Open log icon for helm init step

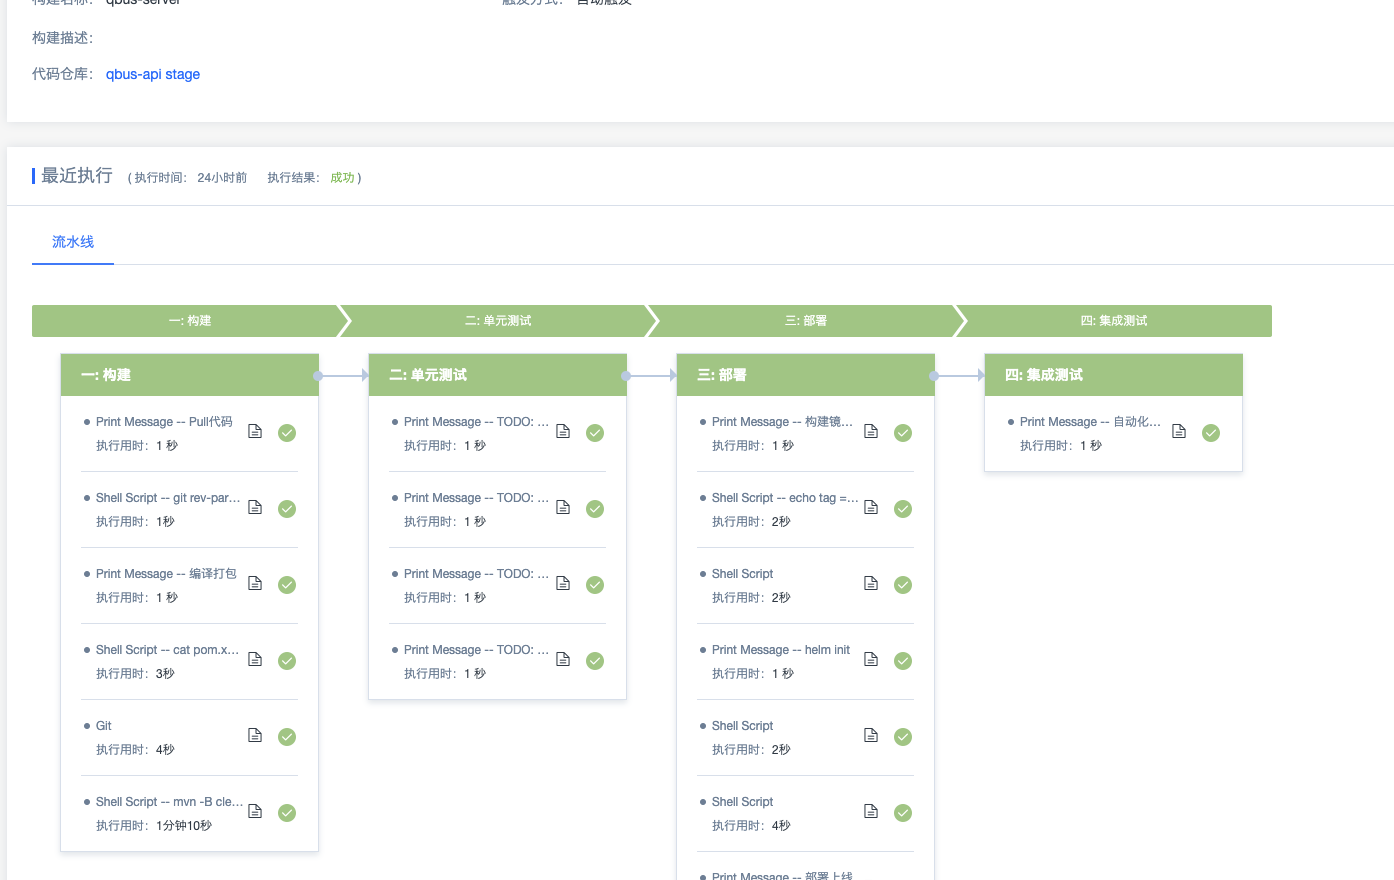[871, 660]
